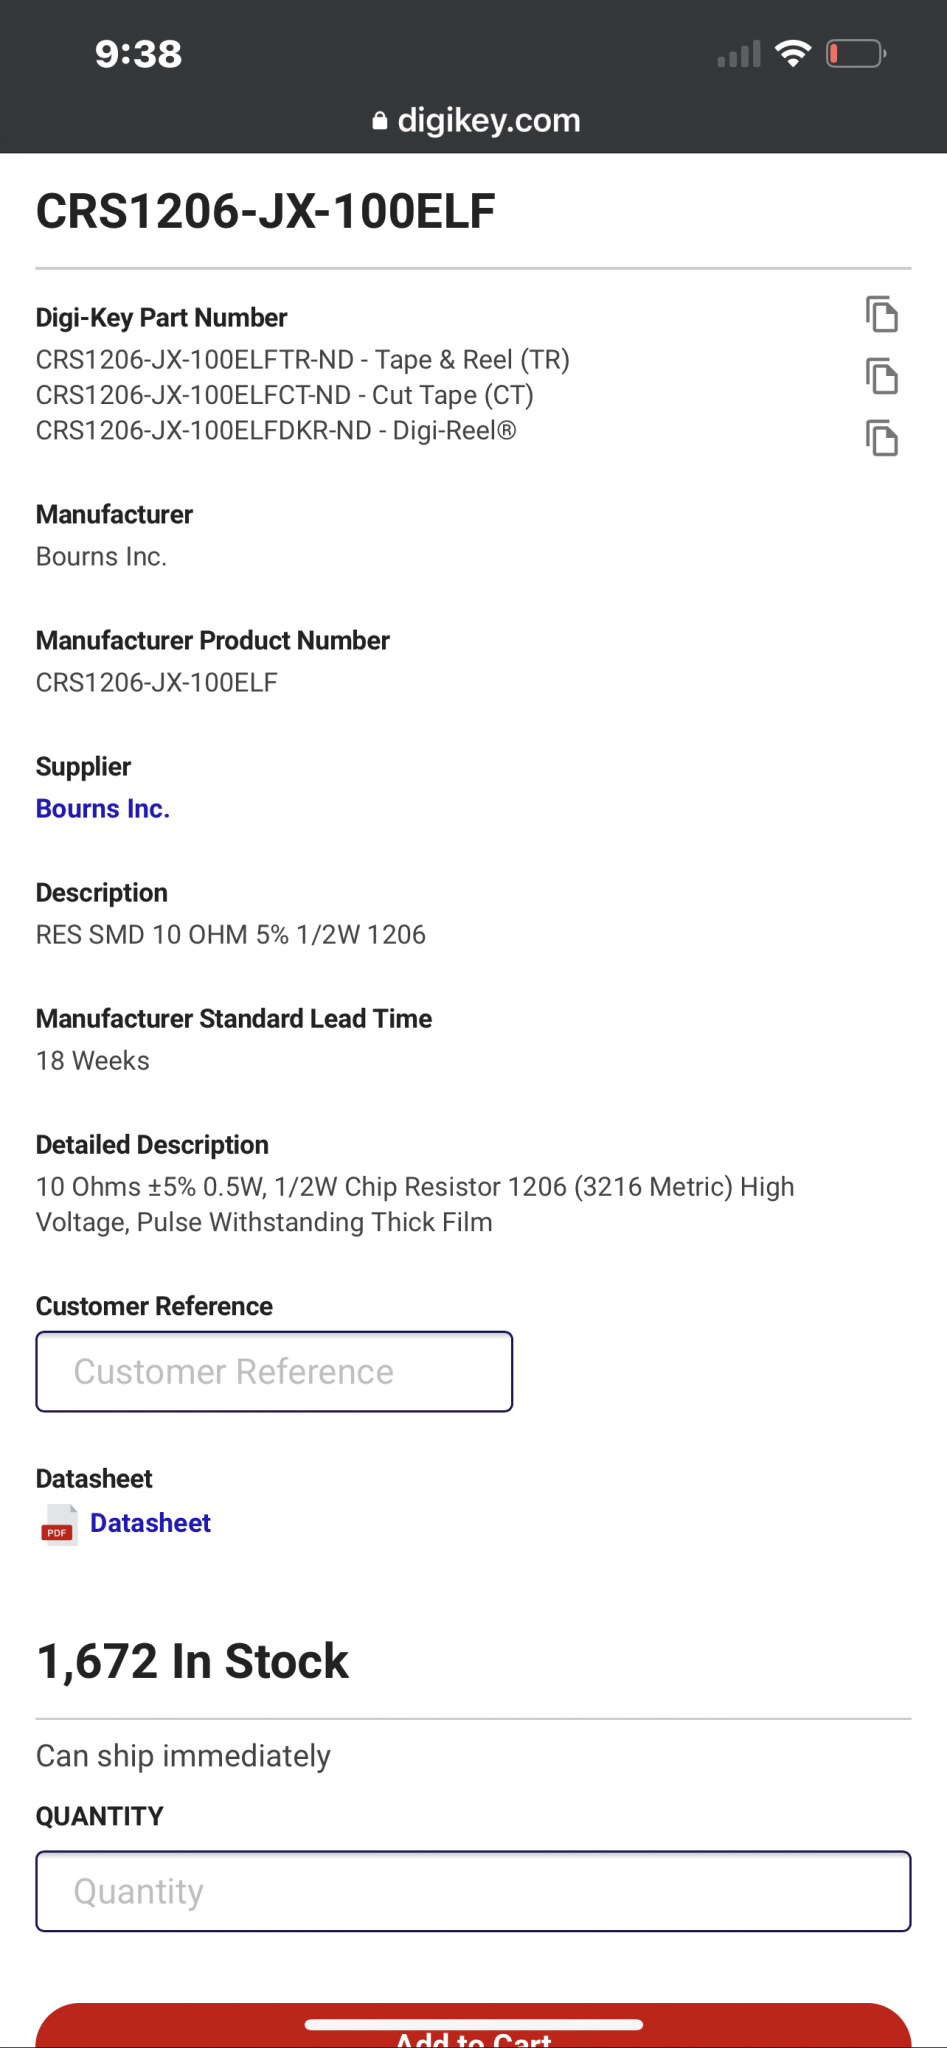Image resolution: width=947 pixels, height=2048 pixels.
Task: Tap the Add to Cart button
Action: pos(473,2028)
